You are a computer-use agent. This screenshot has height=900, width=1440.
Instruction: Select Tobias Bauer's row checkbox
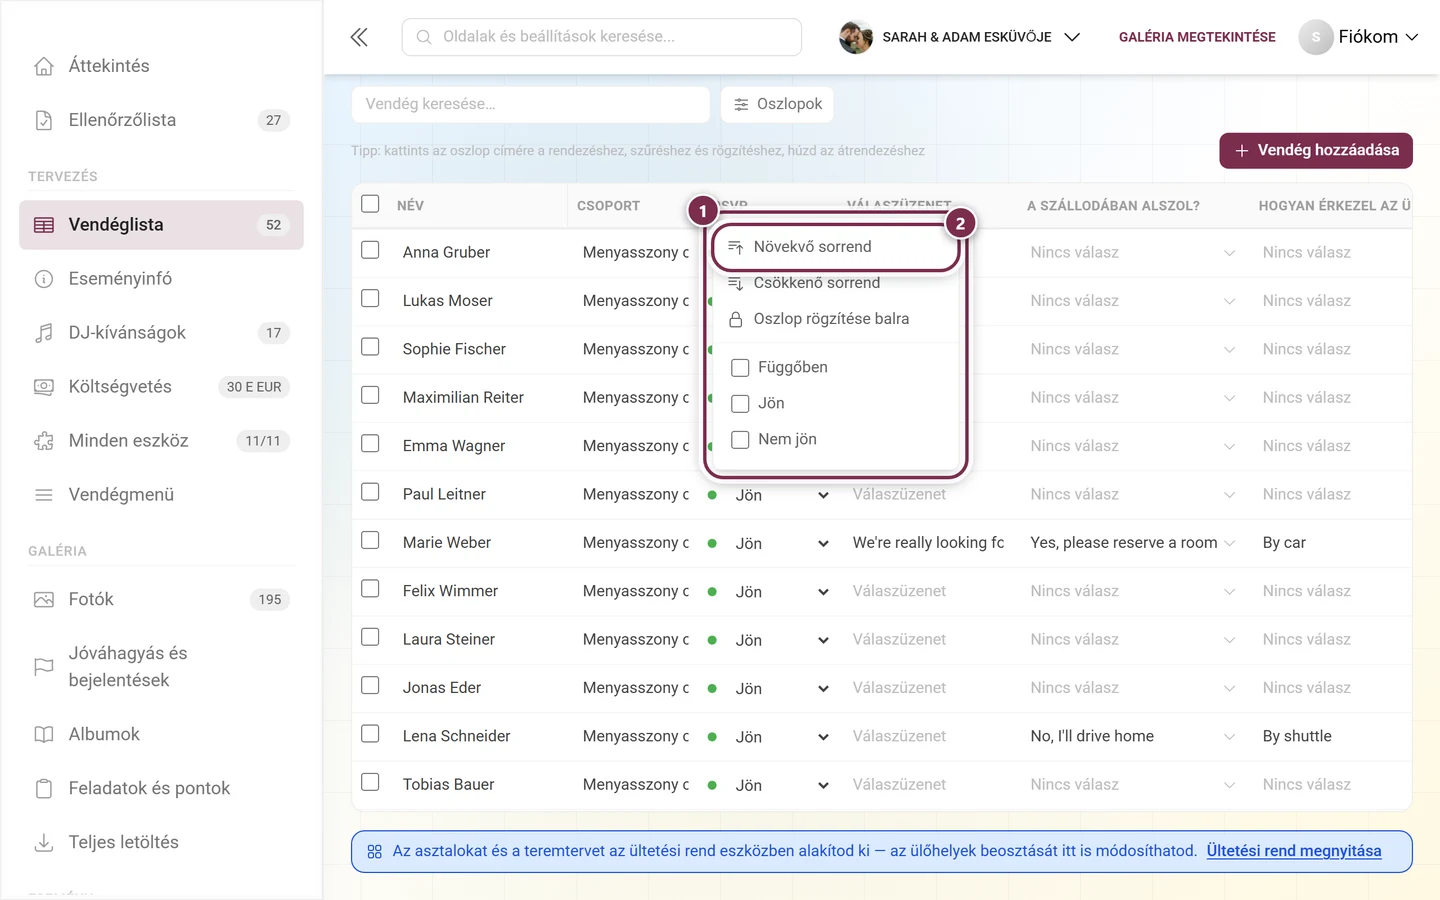[370, 782]
